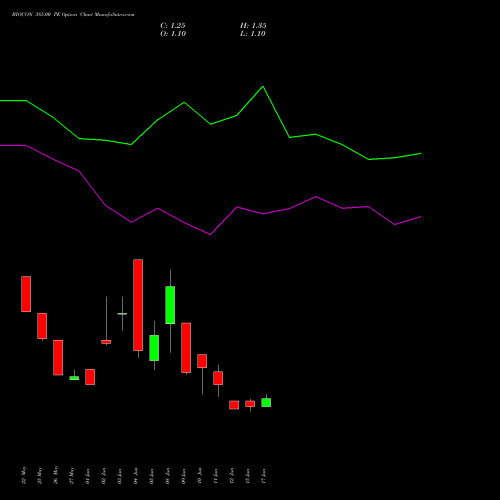Click the 06 Jun date label
Viewport: 500px width, 500px height.
167,476
